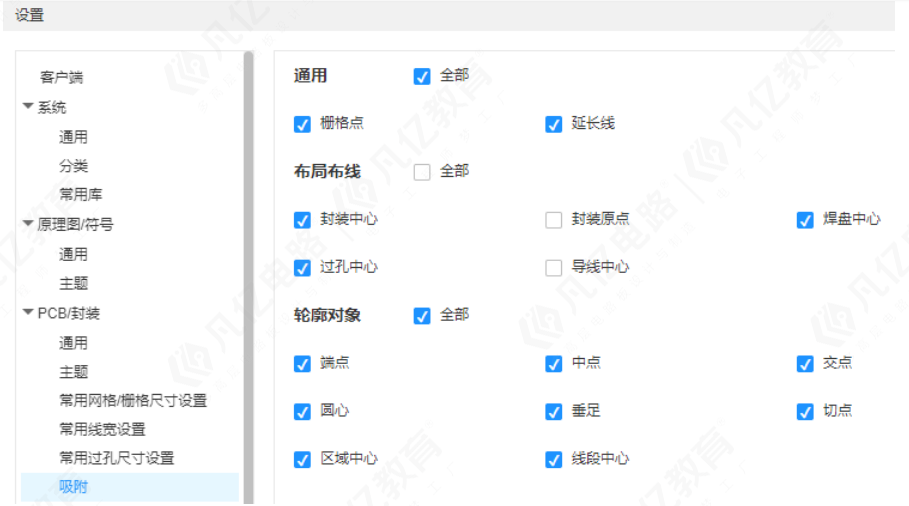
Task: Uncheck the 栅格点 checkbox
Action: pos(302,124)
